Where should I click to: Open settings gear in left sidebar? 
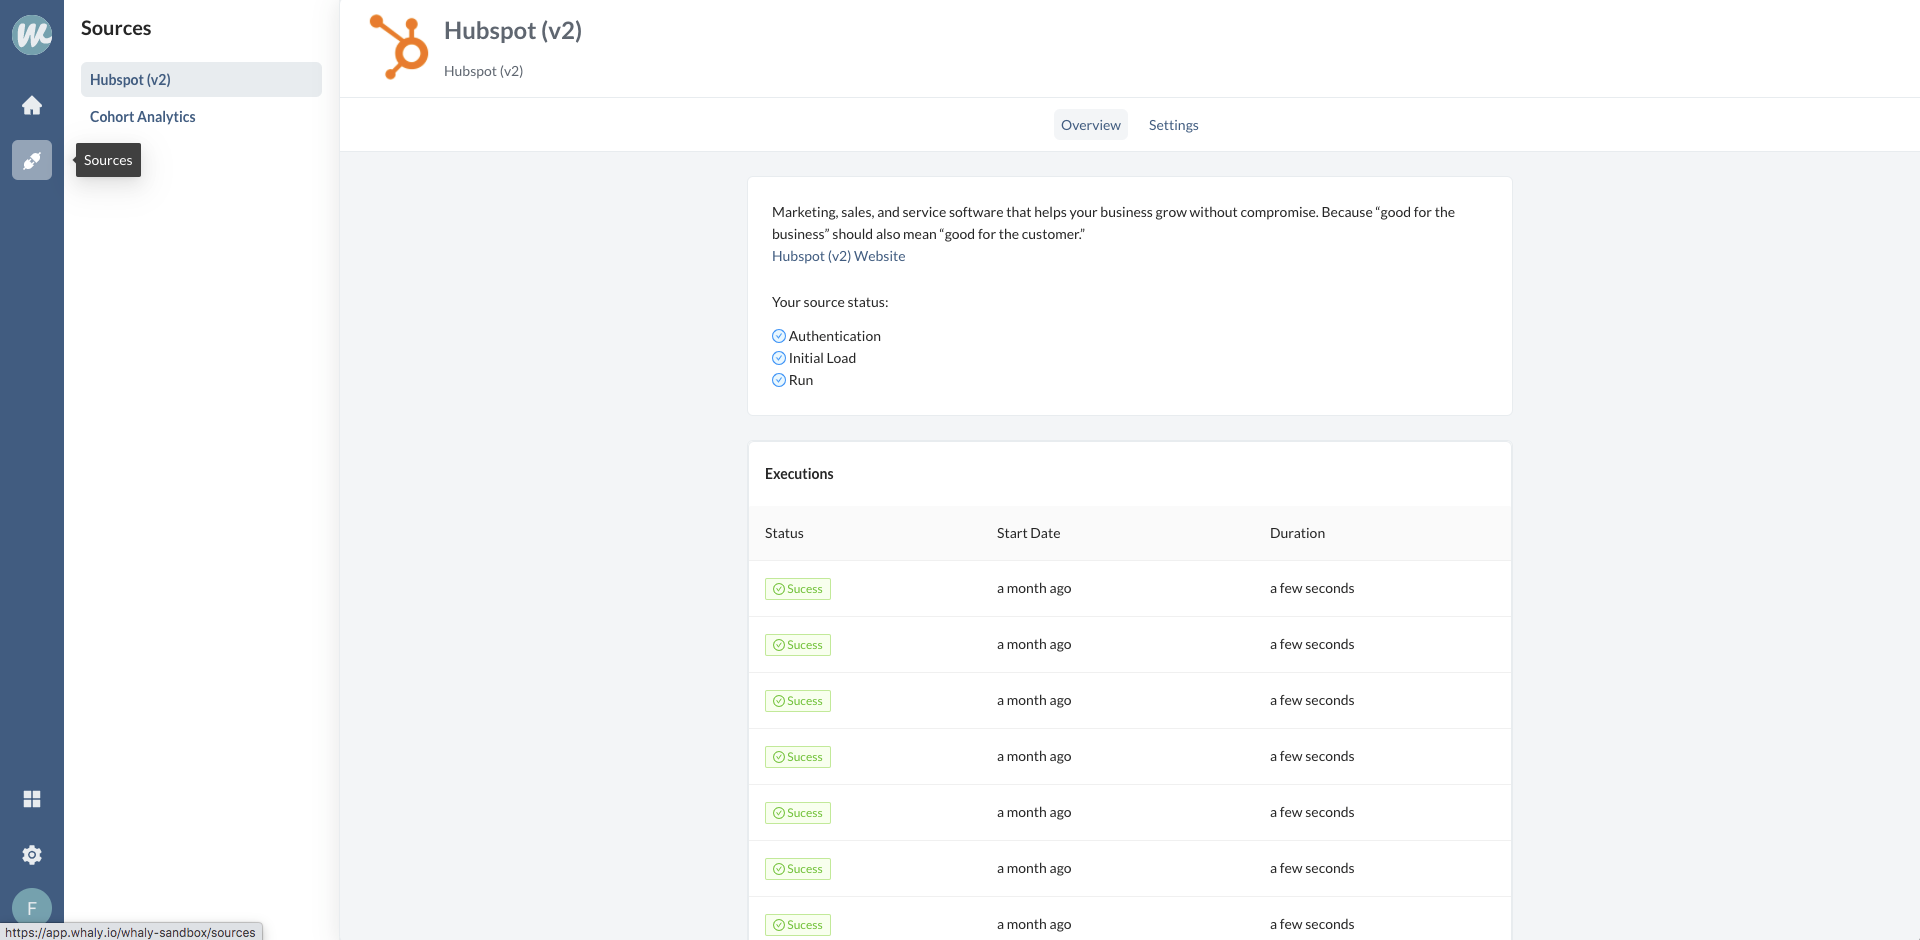pyautogui.click(x=32, y=855)
